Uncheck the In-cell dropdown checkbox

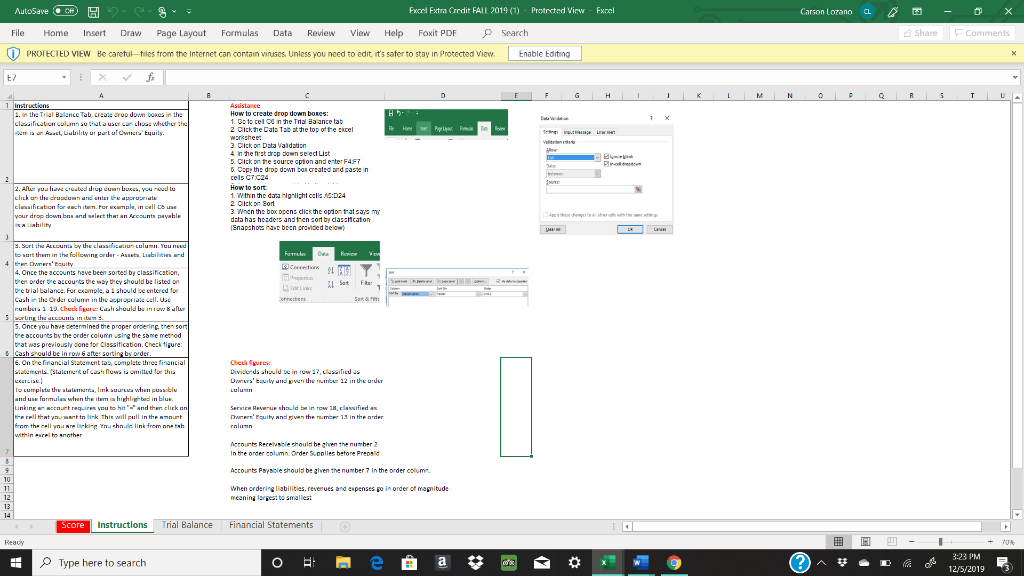(608, 163)
